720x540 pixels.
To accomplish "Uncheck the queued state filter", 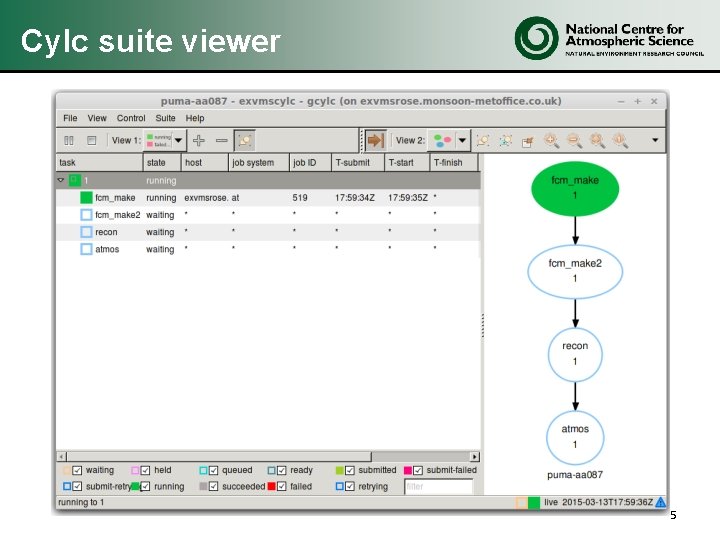I will (x=213, y=470).
